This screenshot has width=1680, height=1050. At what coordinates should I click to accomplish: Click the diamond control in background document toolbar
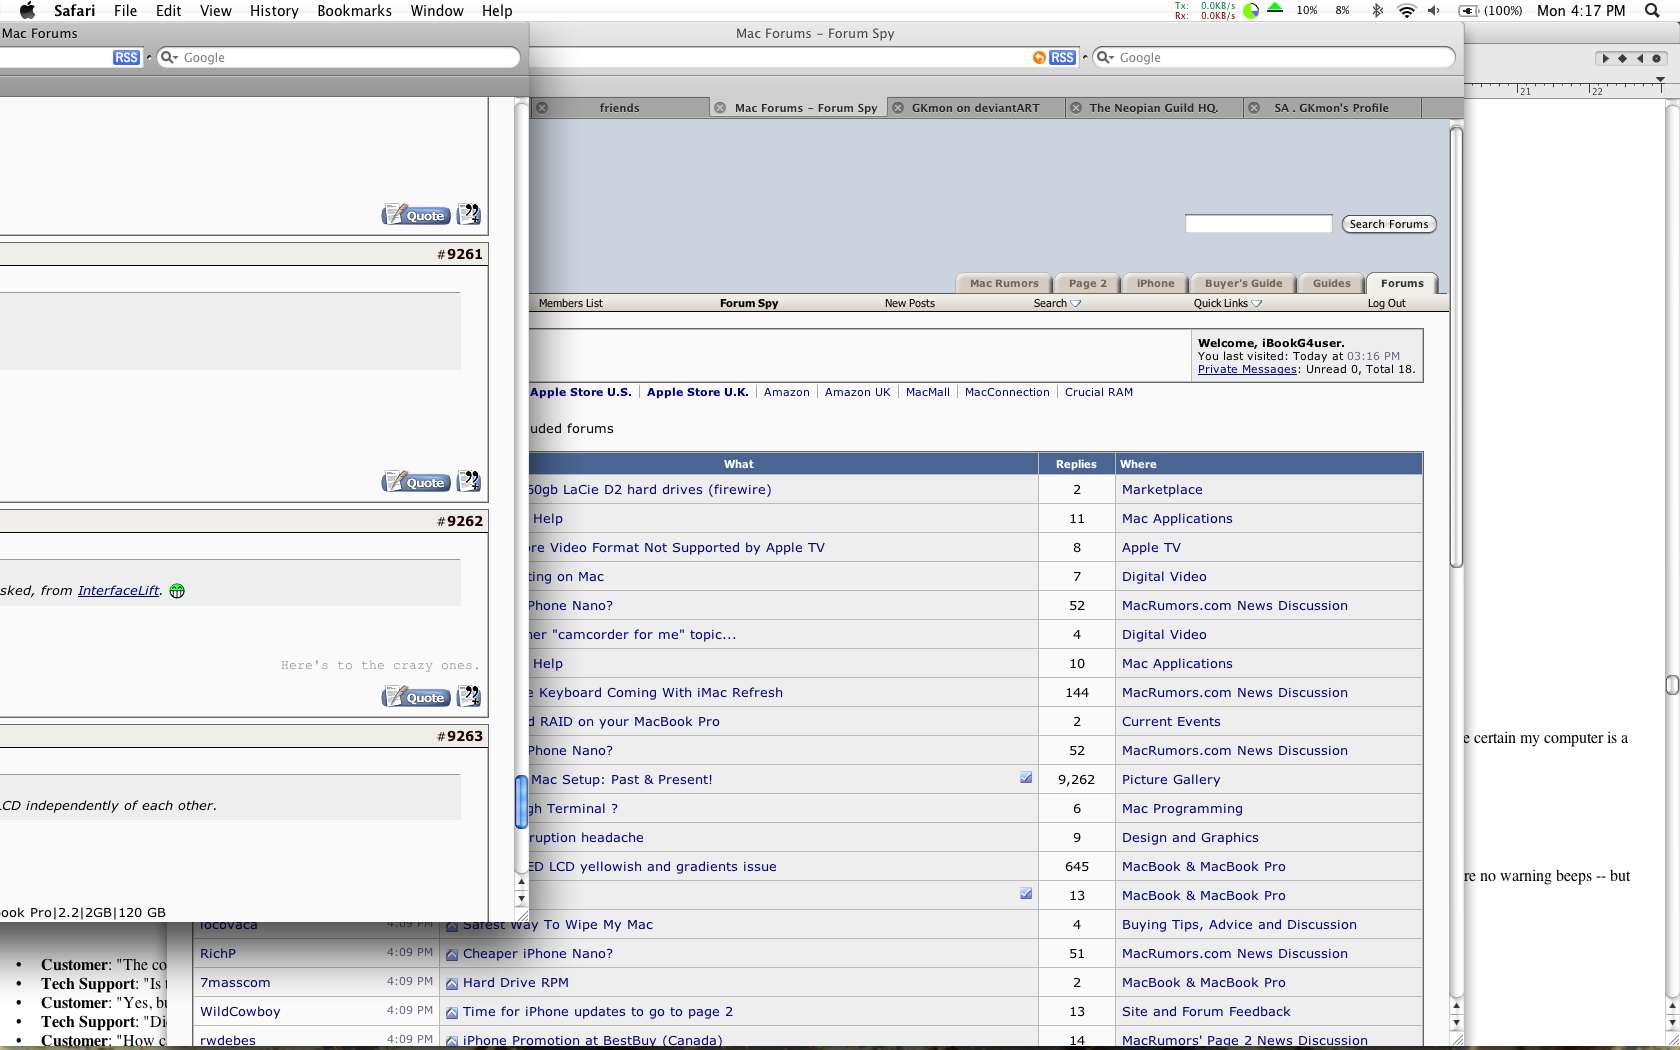1622,58
